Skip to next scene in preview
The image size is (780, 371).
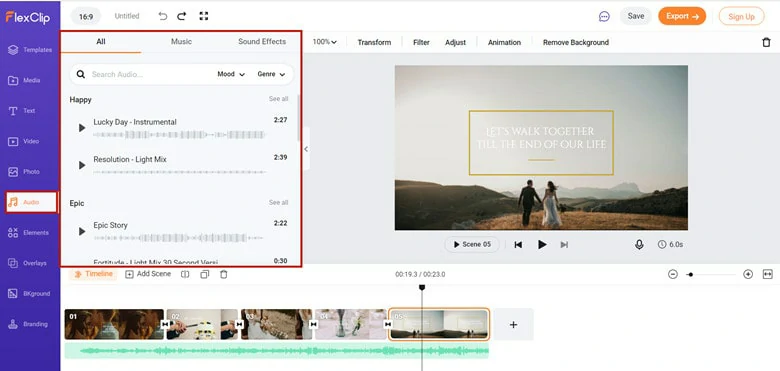coord(564,245)
